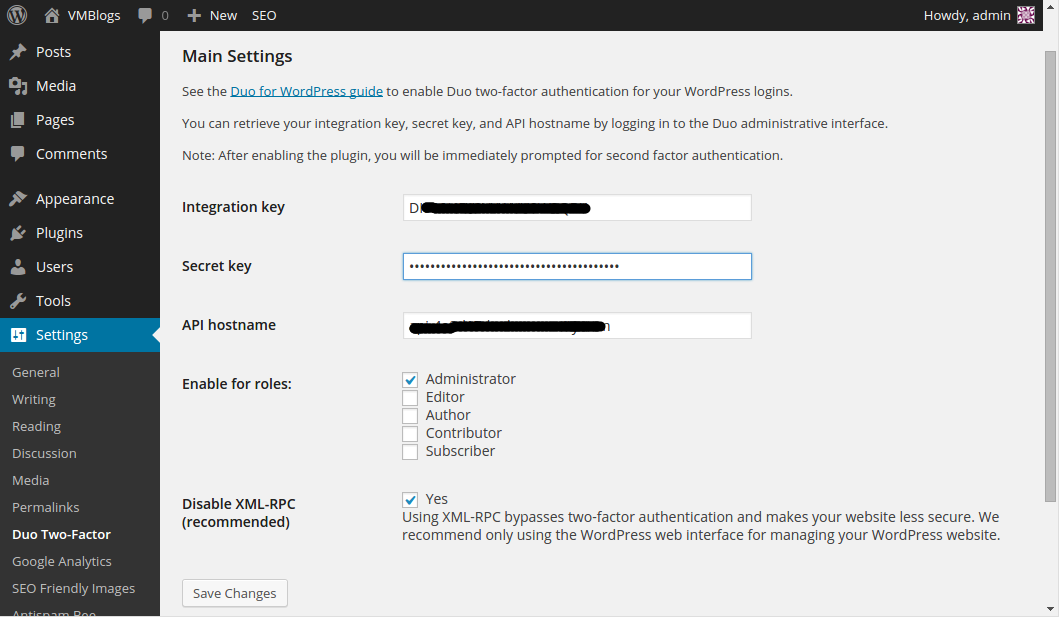Toggle the Disable XML-RPC Yes checkbox

point(410,500)
